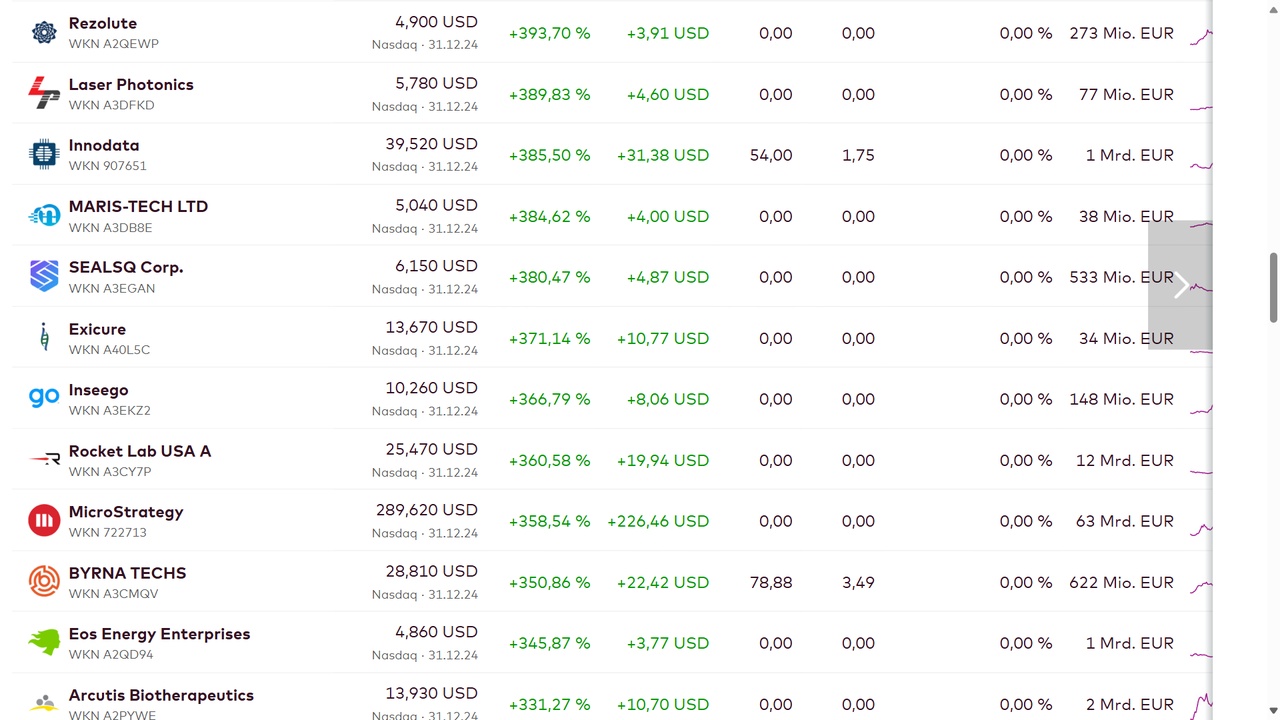Click the Rocket Lab USA A logo

click(x=44, y=460)
